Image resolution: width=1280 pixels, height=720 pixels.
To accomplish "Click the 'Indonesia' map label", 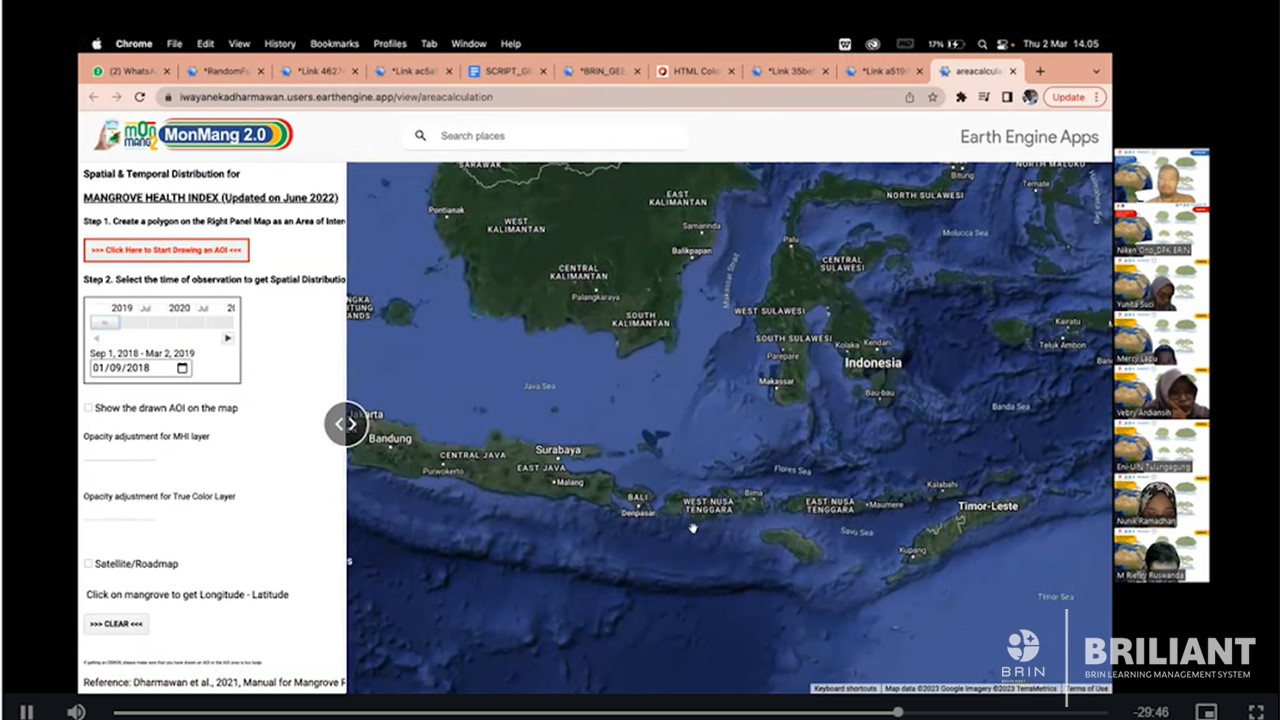I will (x=872, y=363).
